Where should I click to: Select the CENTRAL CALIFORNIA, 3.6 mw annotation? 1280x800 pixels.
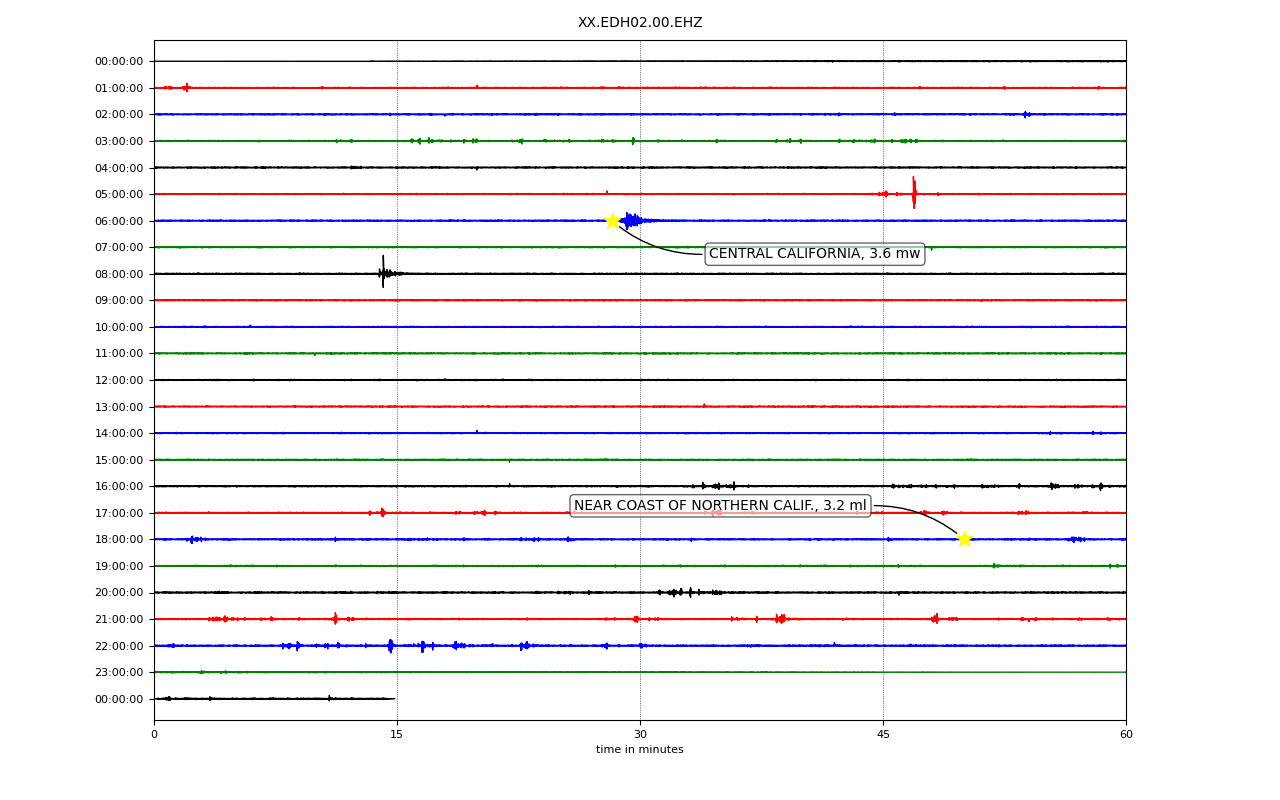814,254
